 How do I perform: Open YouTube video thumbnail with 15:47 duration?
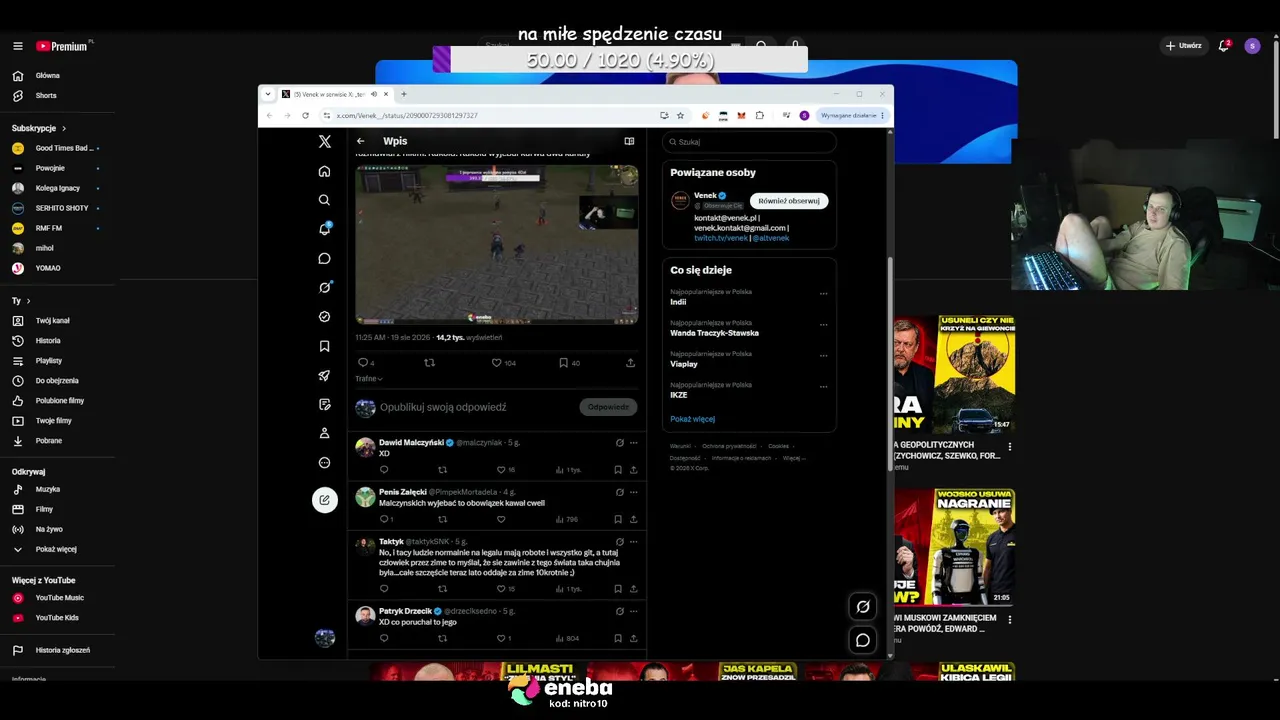954,374
